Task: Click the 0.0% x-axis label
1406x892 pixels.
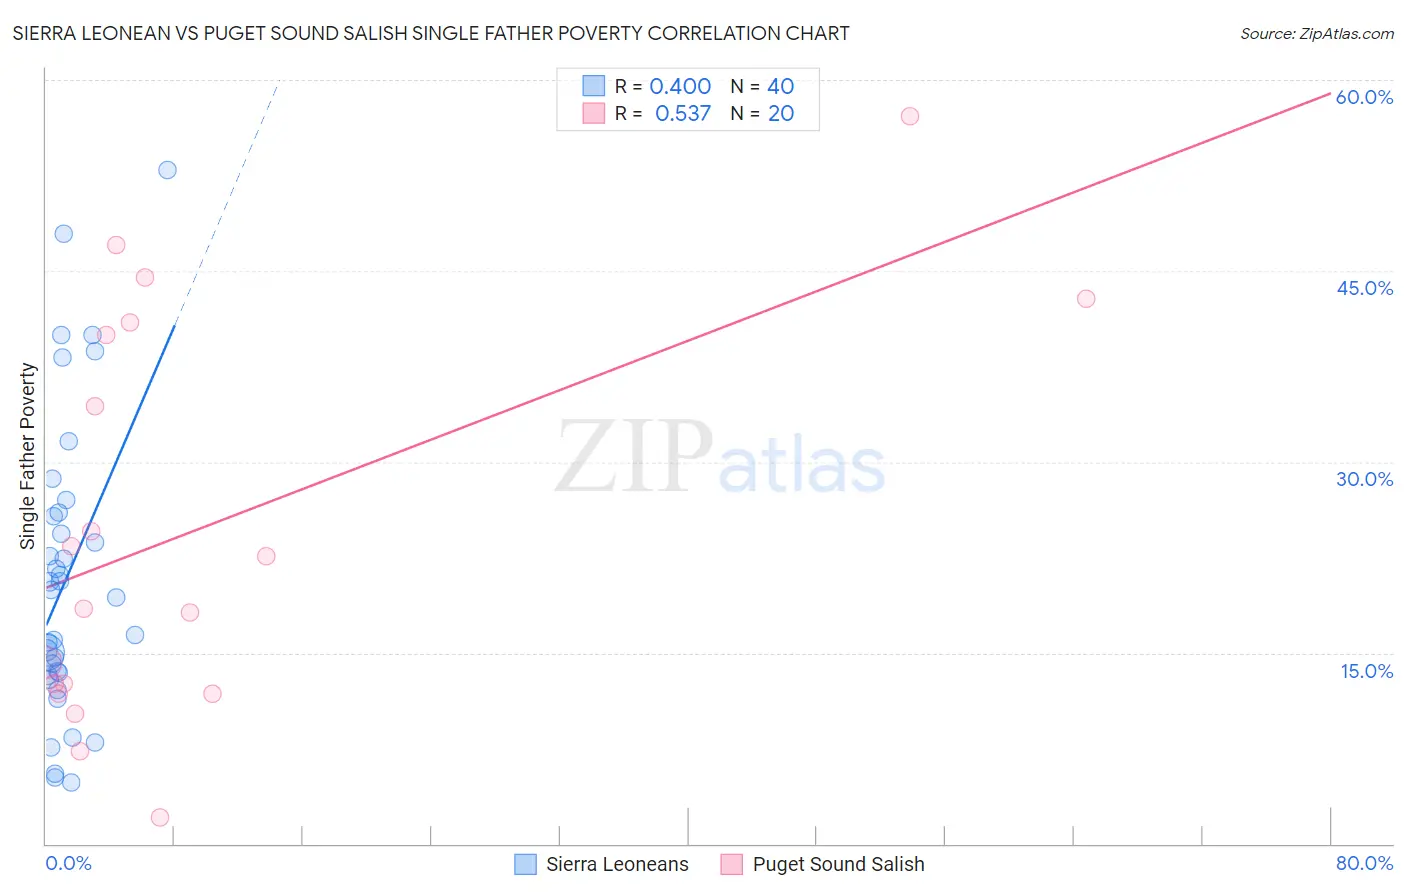Action: [69, 863]
